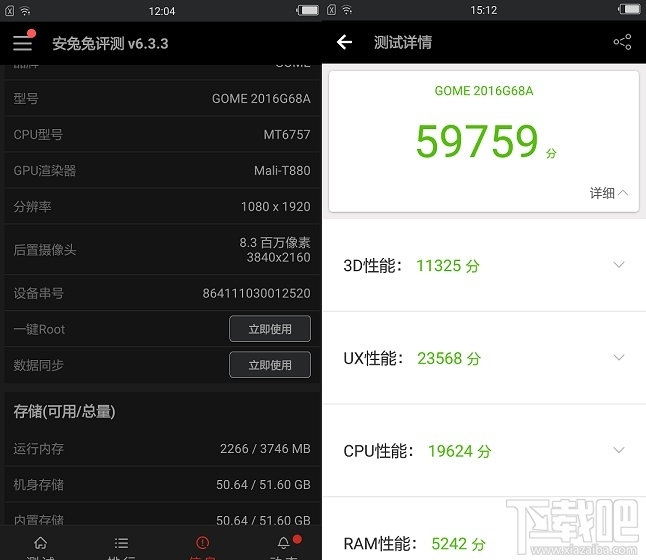Tap the battery icon in right status bar
This screenshot has width=646, height=560.
[629, 9]
